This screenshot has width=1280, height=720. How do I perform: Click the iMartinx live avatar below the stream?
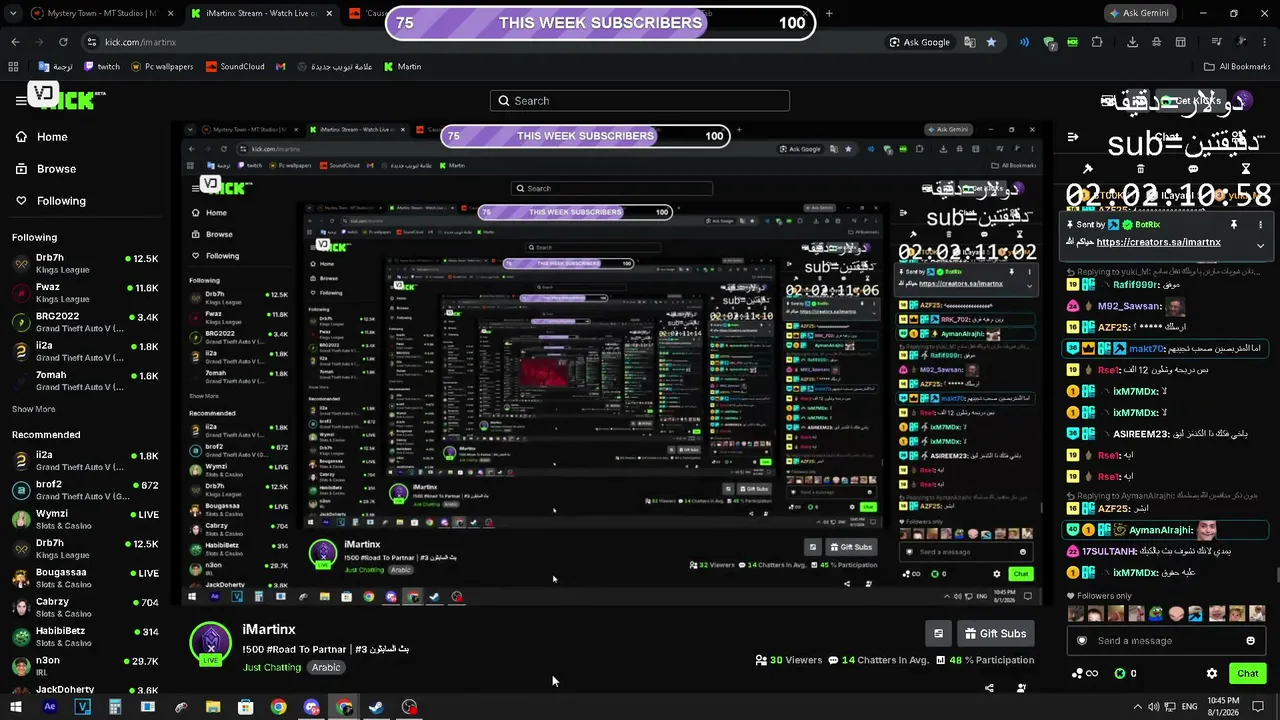(210, 644)
